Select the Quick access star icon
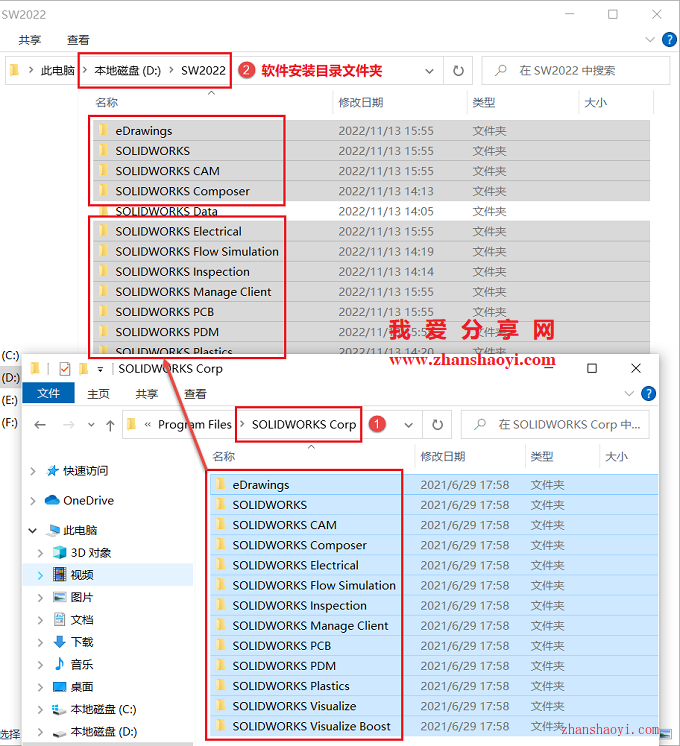Image resolution: width=680 pixels, height=746 pixels. tap(52, 471)
